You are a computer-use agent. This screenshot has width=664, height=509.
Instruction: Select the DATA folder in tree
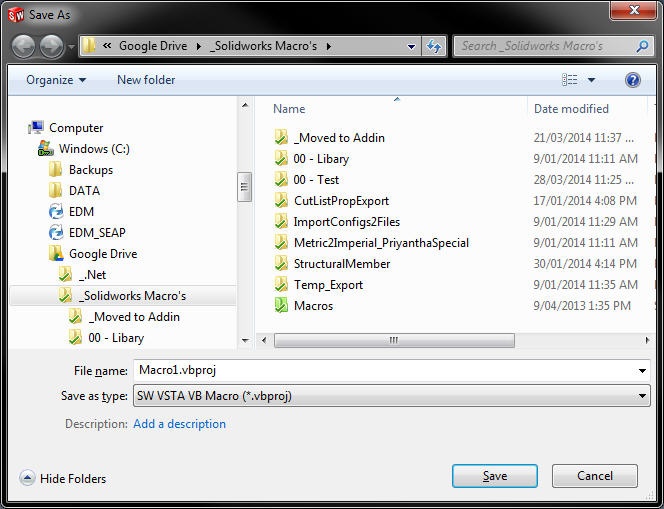(84, 191)
